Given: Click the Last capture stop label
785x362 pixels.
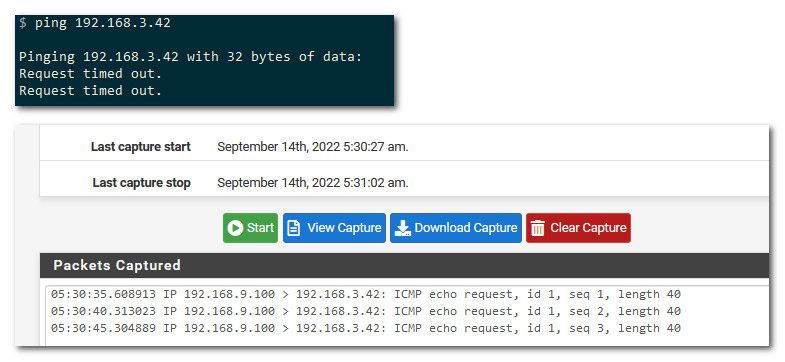Looking at the screenshot, I should [142, 183].
